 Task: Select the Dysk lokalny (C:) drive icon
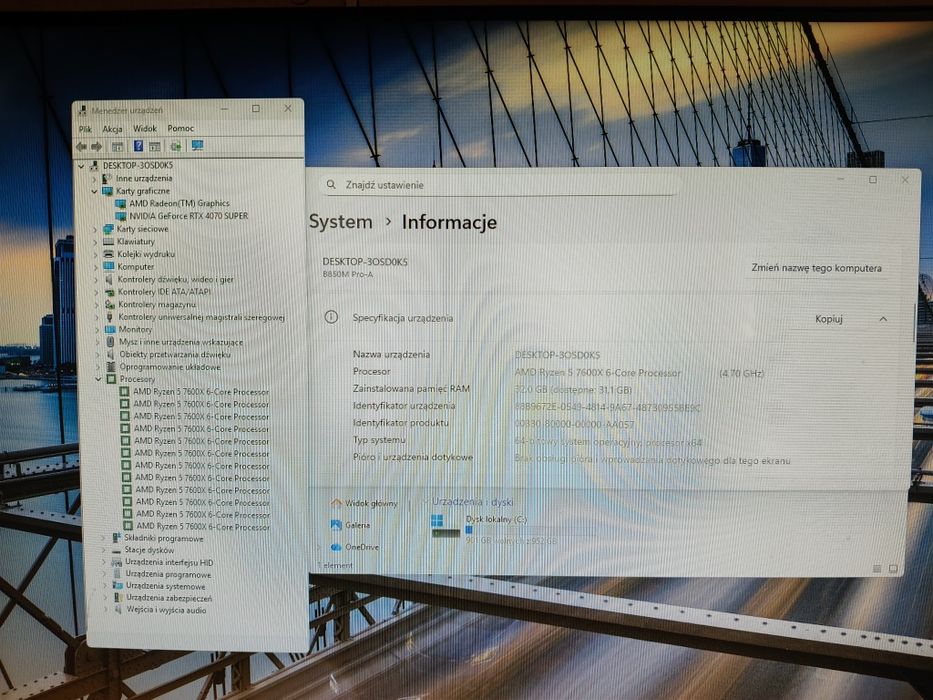(x=445, y=526)
